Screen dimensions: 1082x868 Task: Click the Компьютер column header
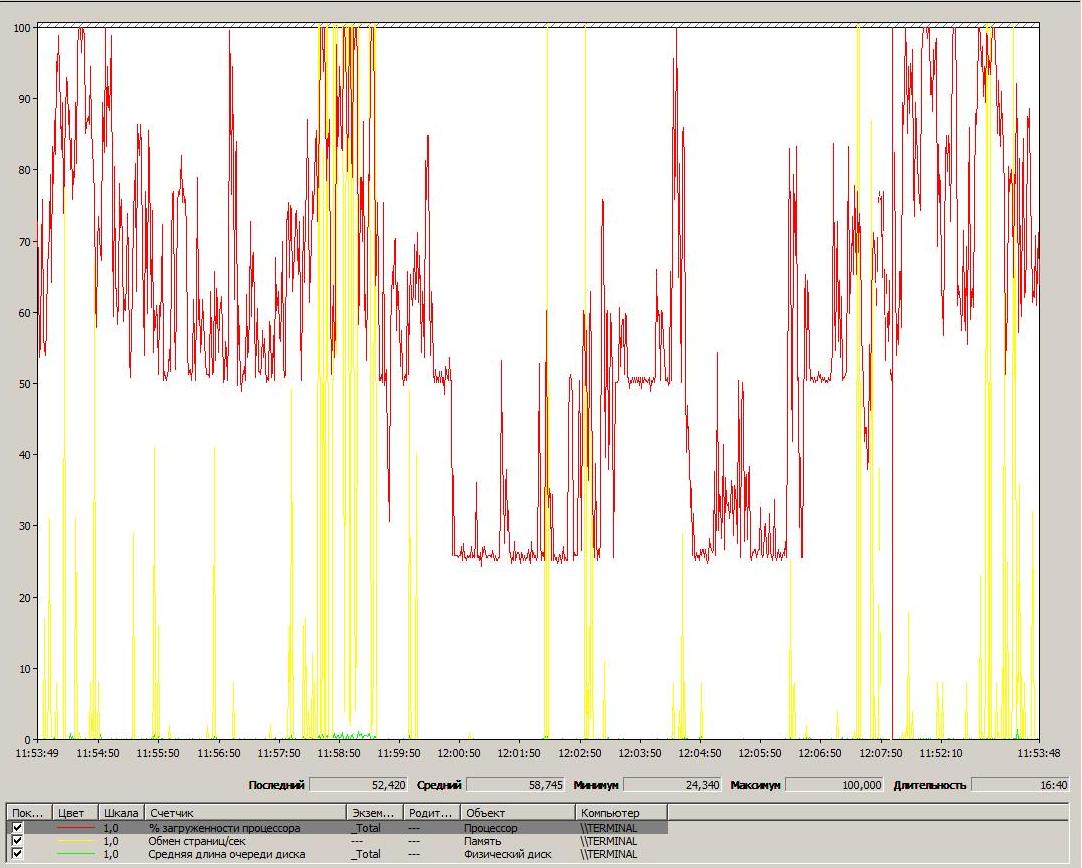(x=621, y=813)
